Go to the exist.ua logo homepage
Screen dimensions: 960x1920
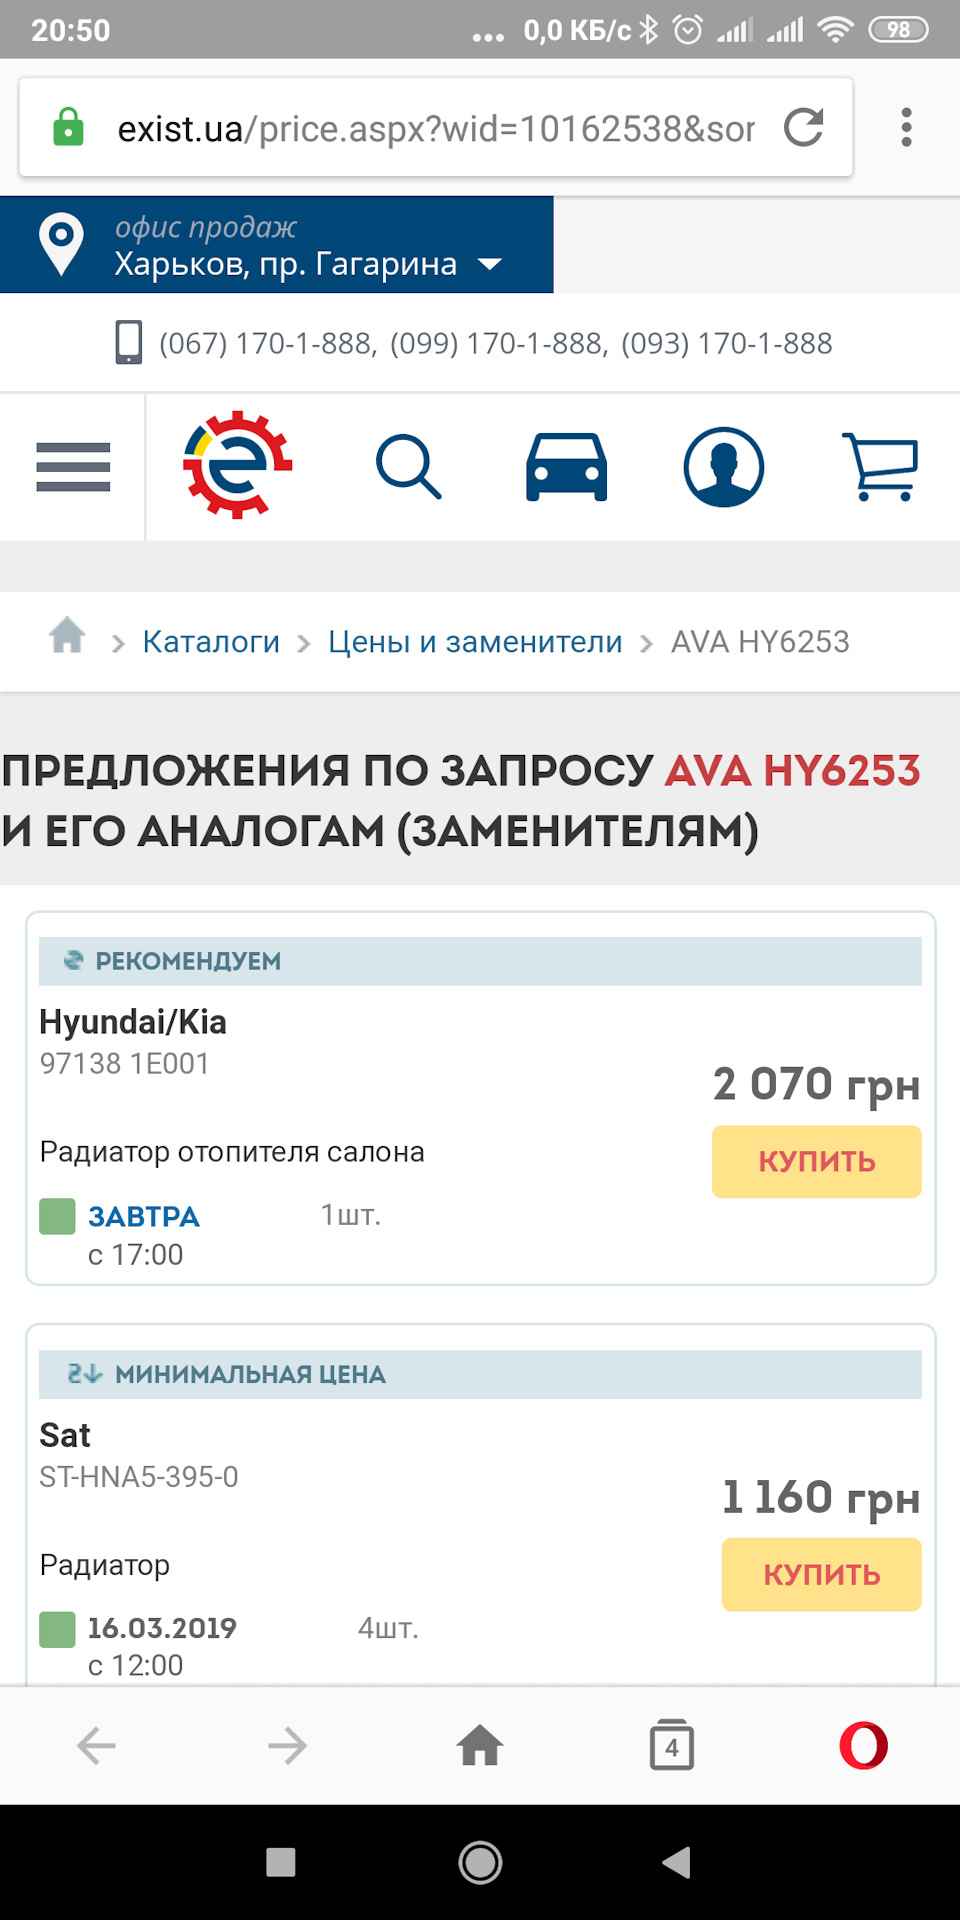click(238, 465)
